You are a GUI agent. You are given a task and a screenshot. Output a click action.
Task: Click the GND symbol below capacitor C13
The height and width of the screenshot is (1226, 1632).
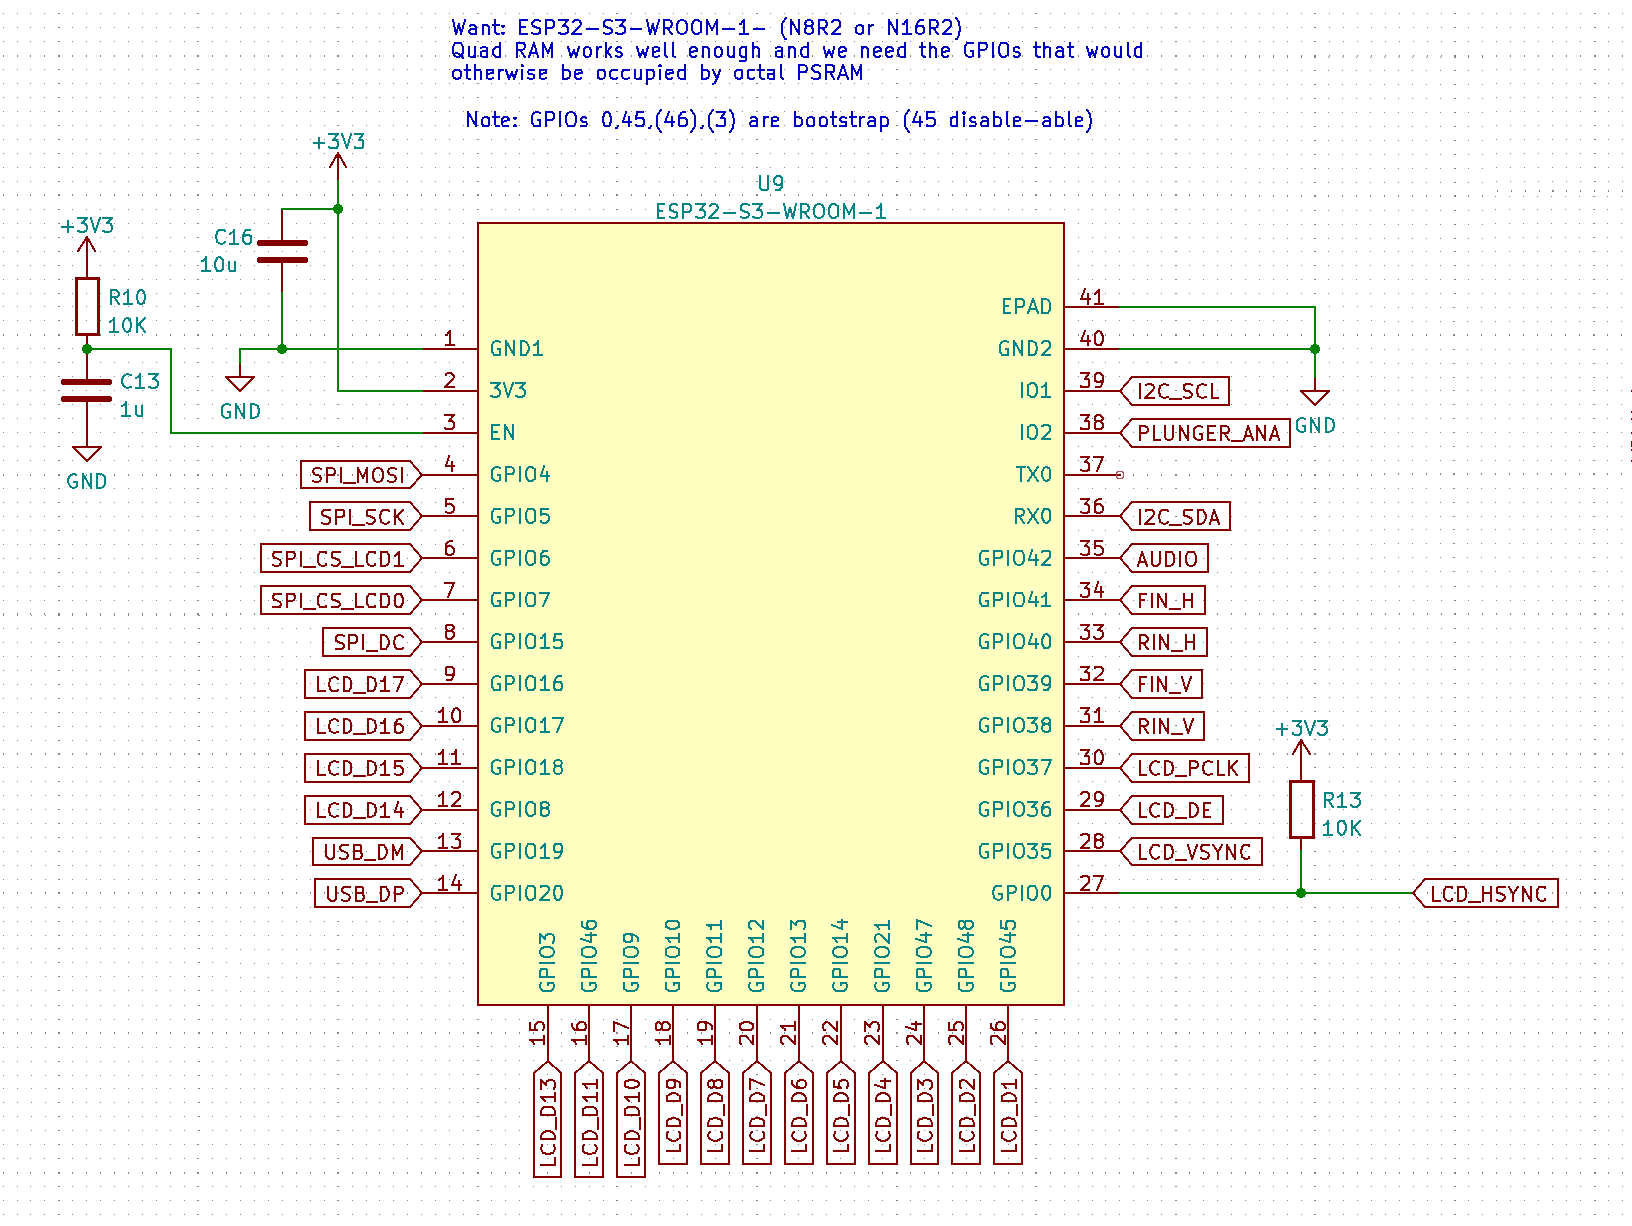[x=87, y=456]
